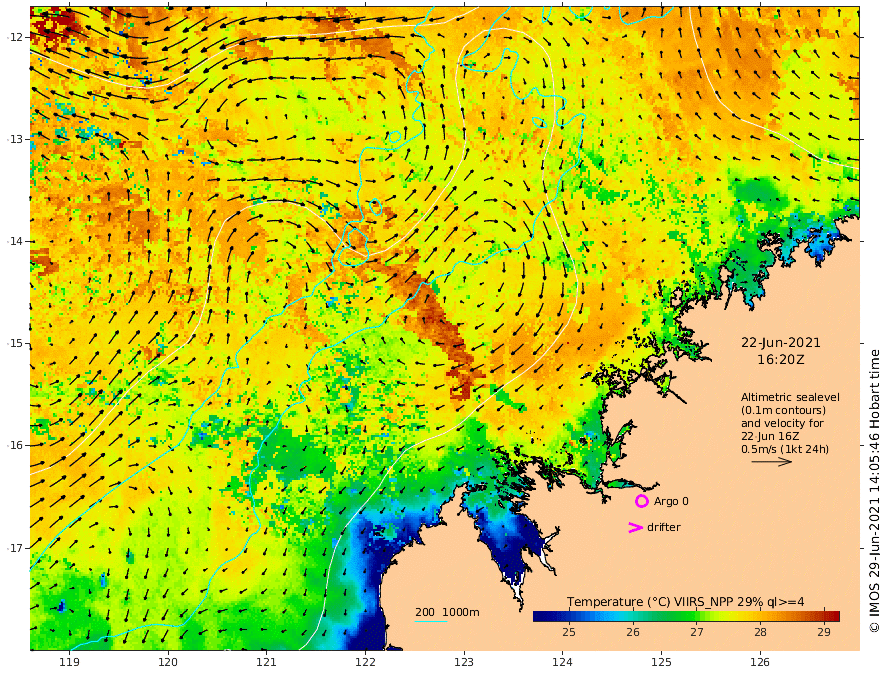The image size is (880, 680).
Task: Click the color bar value 25
Action: tap(569, 632)
